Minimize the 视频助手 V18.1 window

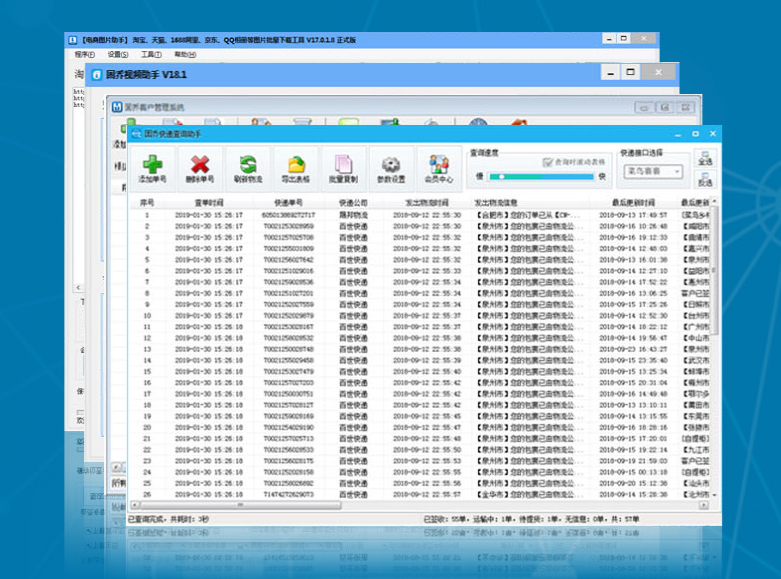(x=611, y=73)
